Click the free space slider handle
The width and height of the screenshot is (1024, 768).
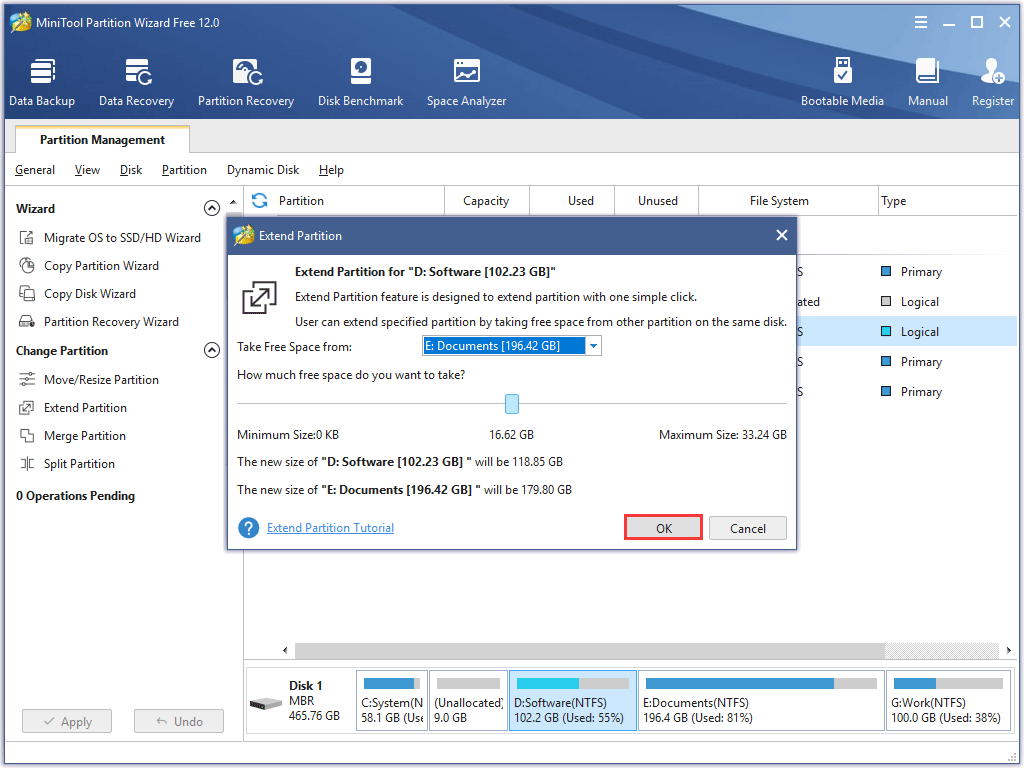[x=512, y=404]
